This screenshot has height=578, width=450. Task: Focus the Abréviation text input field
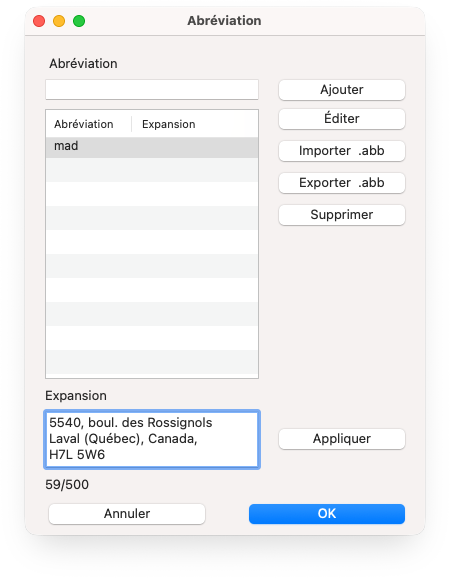(152, 90)
